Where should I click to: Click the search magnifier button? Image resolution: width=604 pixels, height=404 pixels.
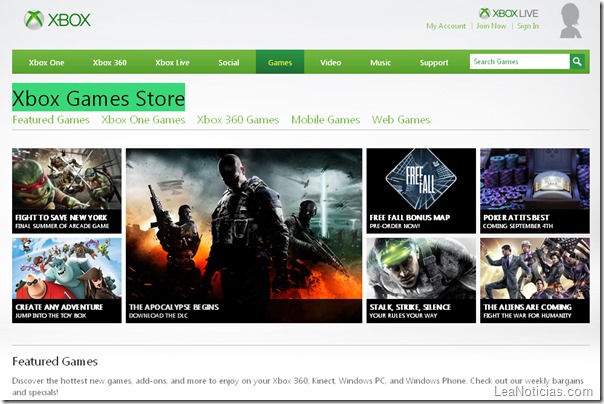click(577, 62)
